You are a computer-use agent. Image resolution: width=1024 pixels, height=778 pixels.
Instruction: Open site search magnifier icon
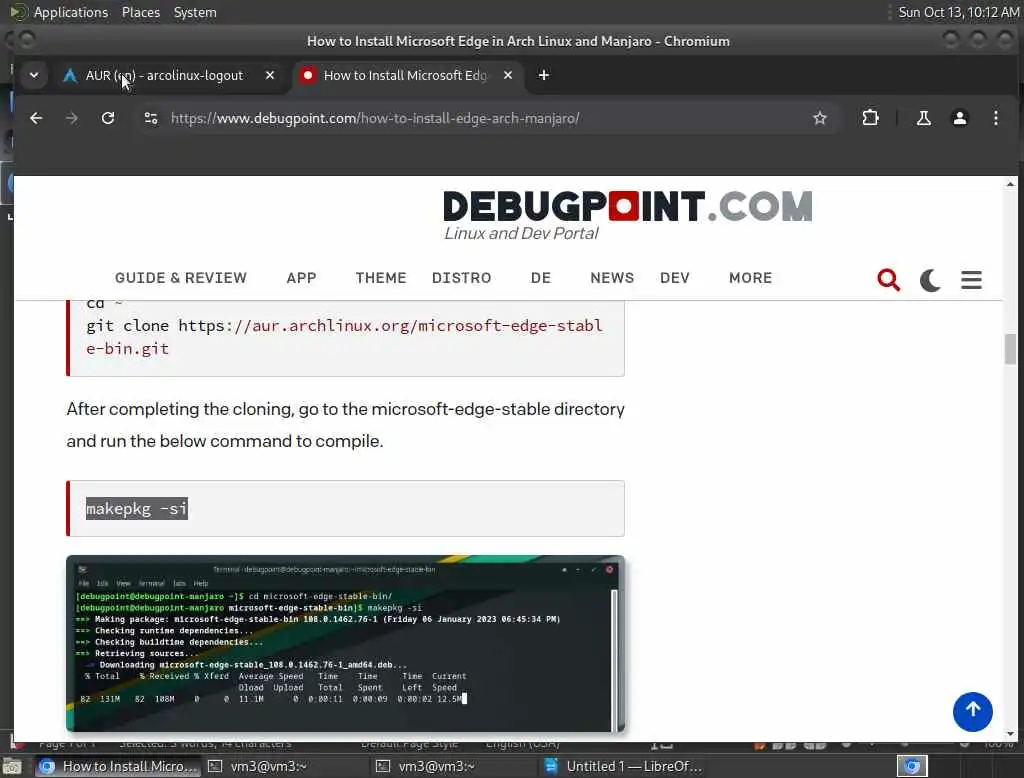click(888, 280)
